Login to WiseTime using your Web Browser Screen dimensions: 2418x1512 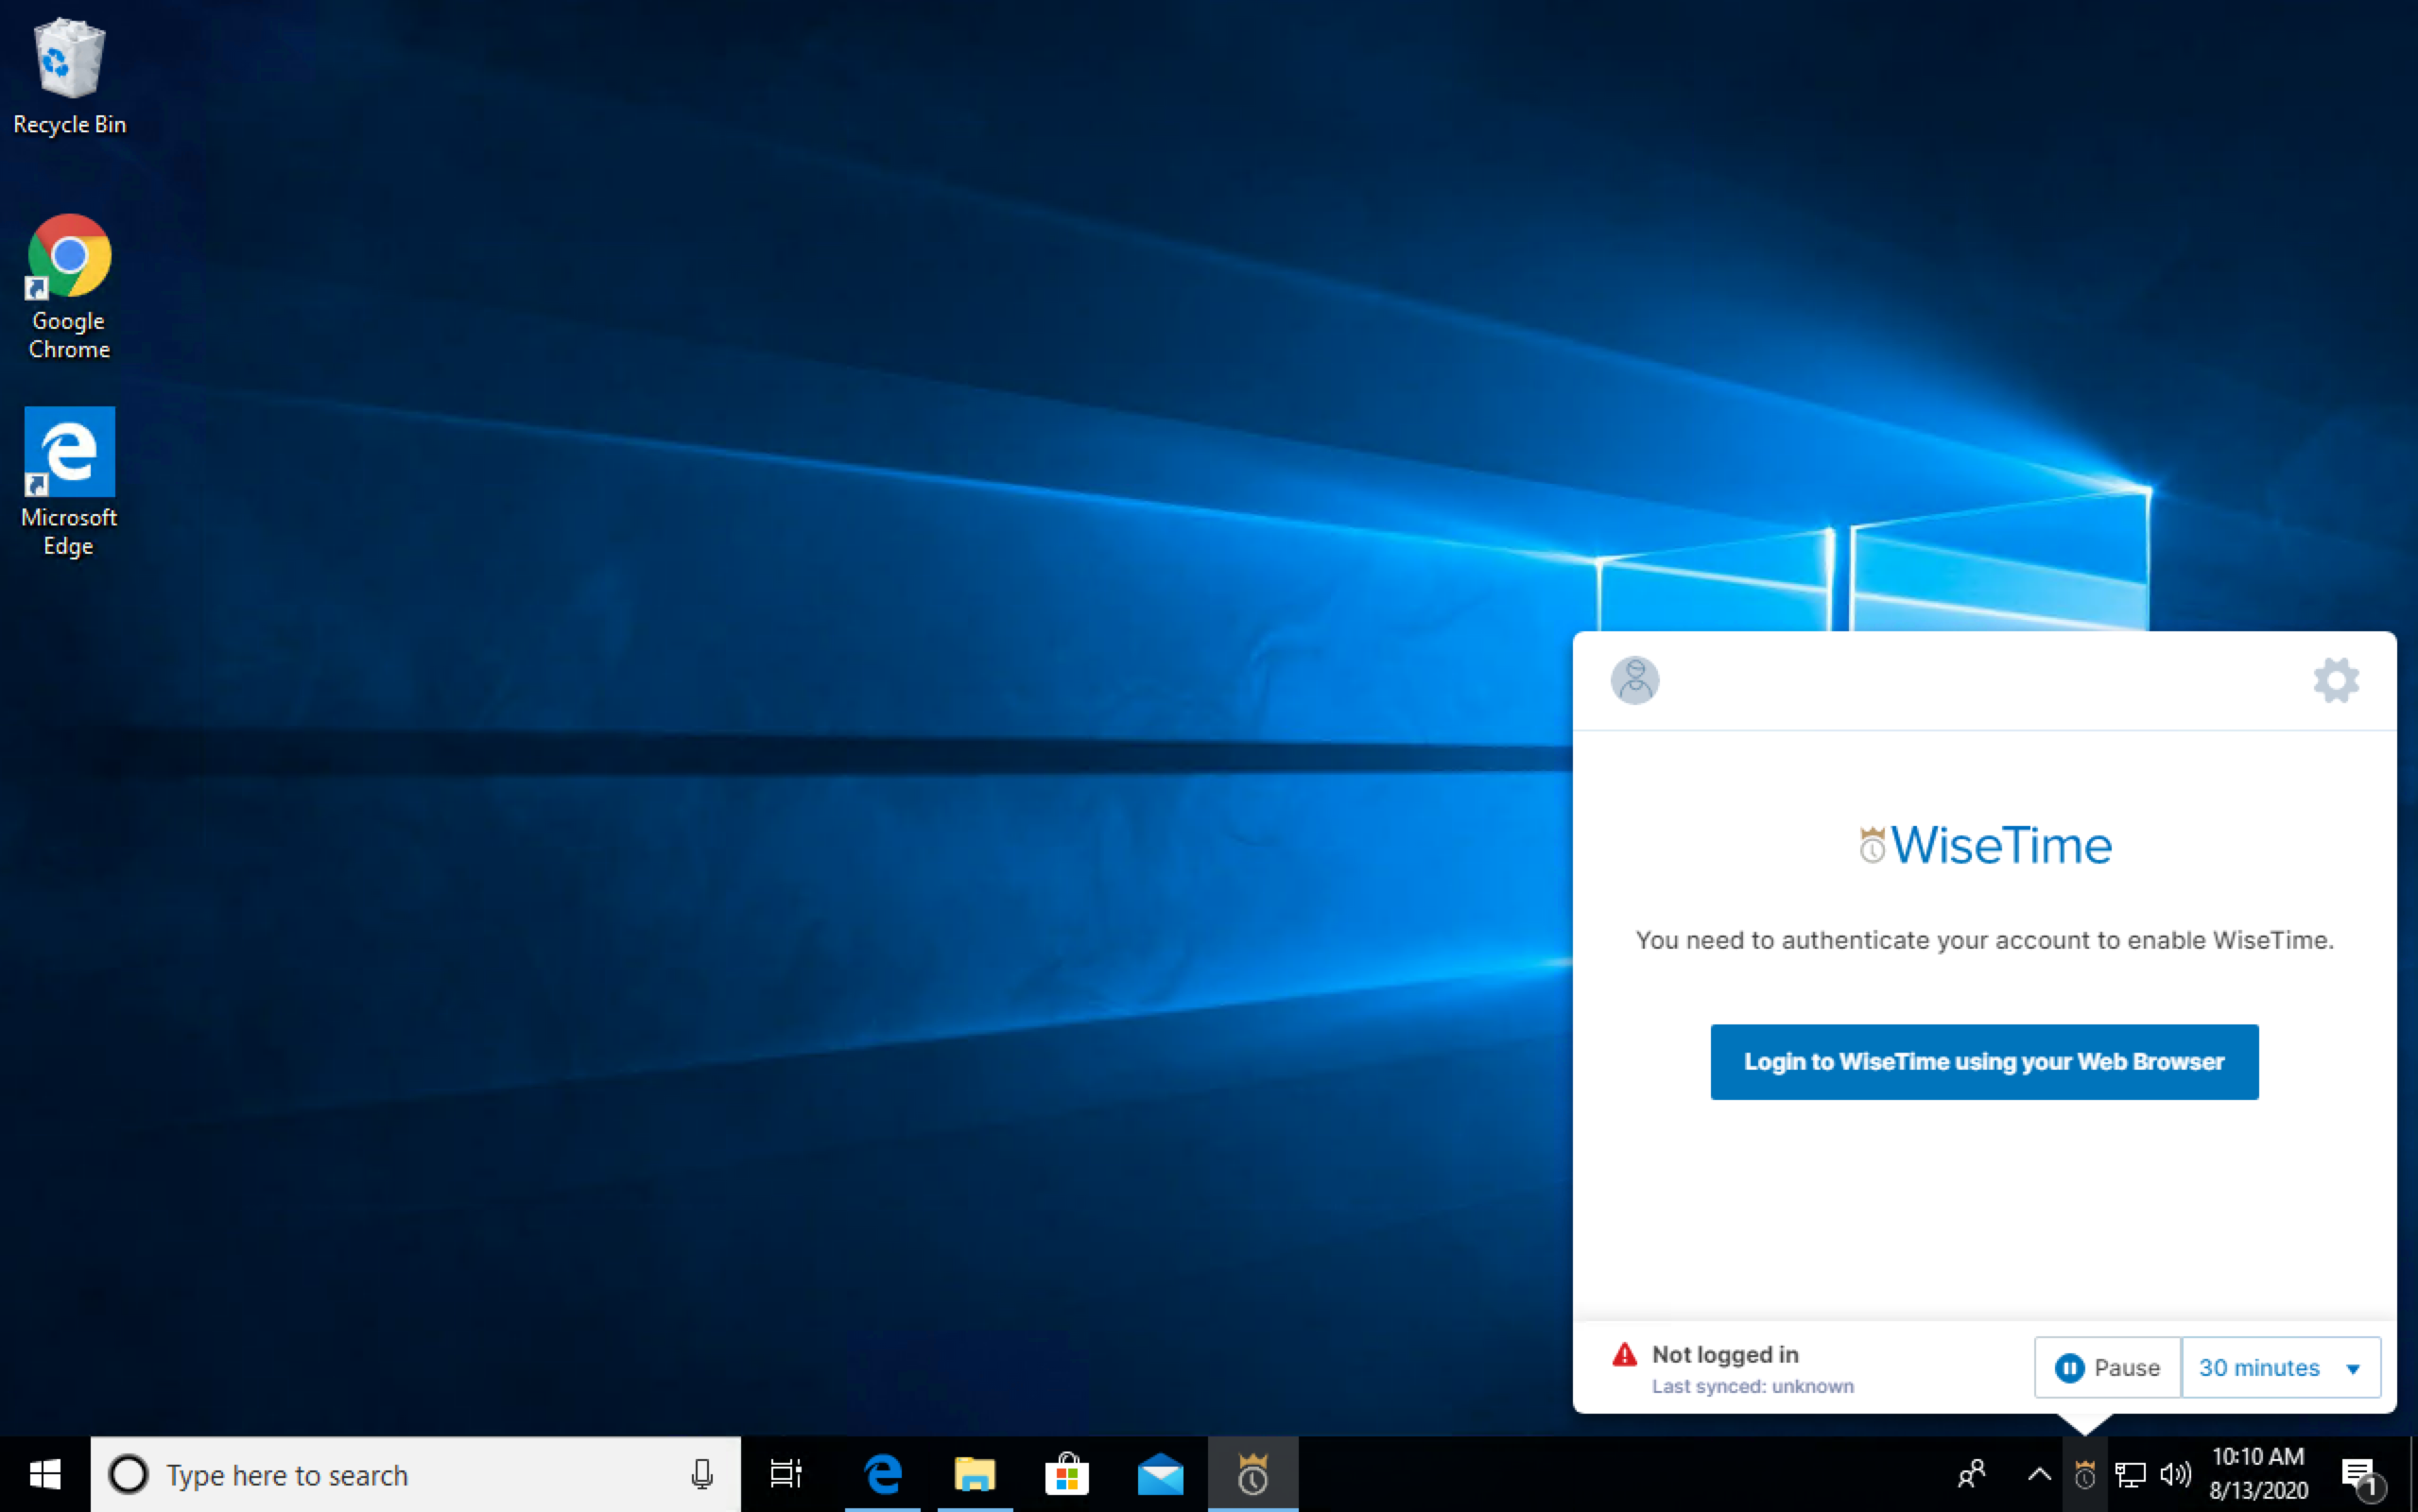[1984, 1061]
